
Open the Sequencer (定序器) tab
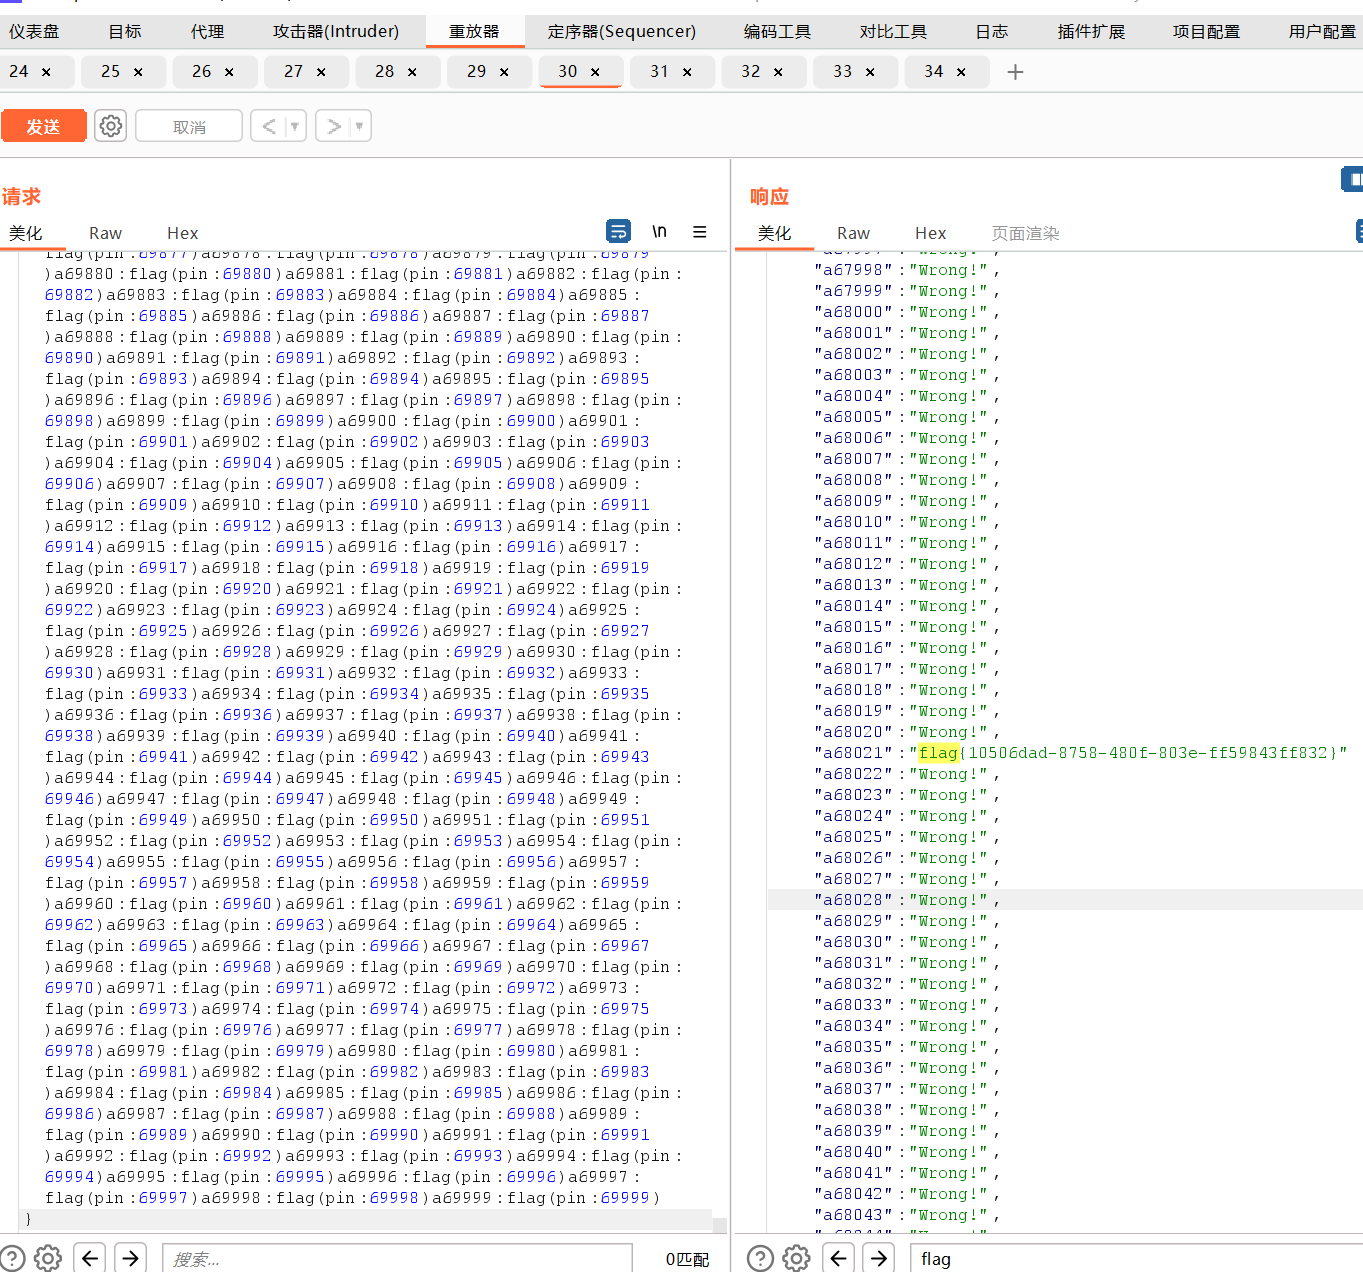tap(622, 32)
